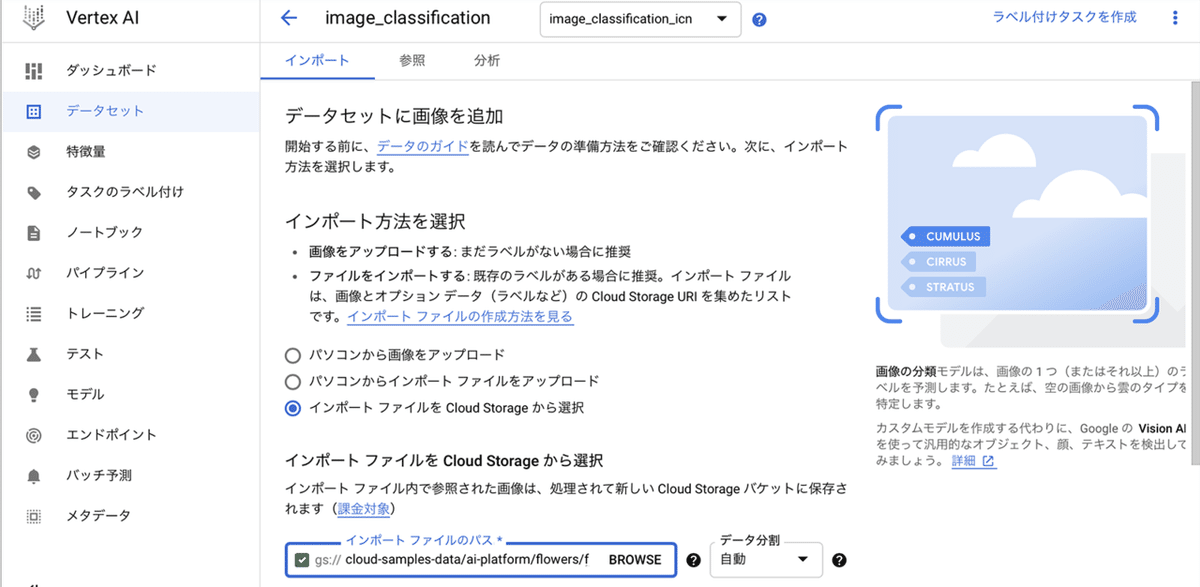Open the three-dot more options menu
Screen dimensions: 1200x587
[x=1175, y=18]
